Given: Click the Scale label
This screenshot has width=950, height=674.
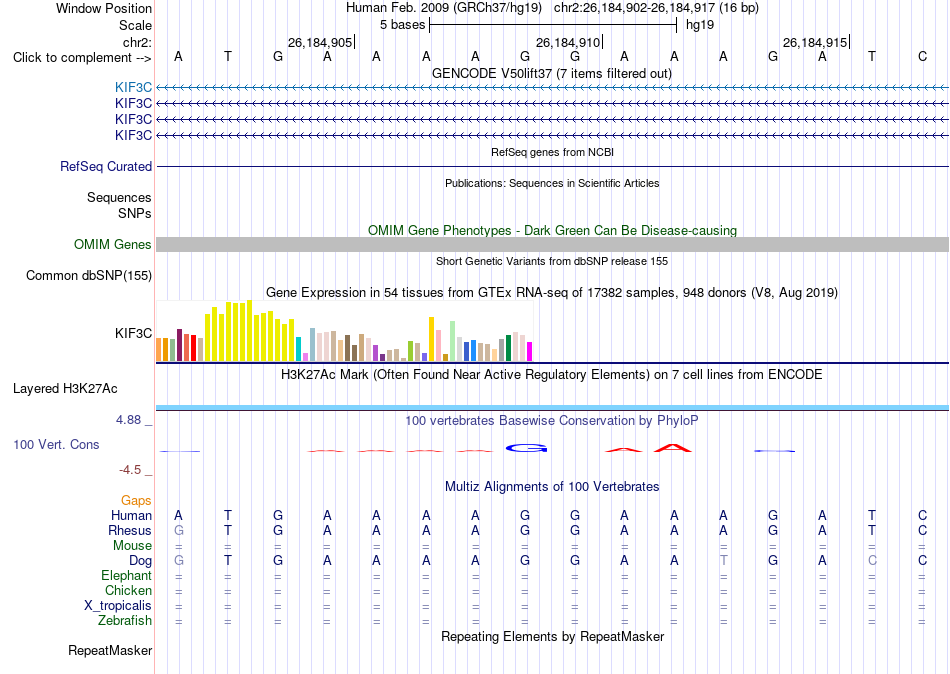Looking at the screenshot, I should pyautogui.click(x=135, y=25).
